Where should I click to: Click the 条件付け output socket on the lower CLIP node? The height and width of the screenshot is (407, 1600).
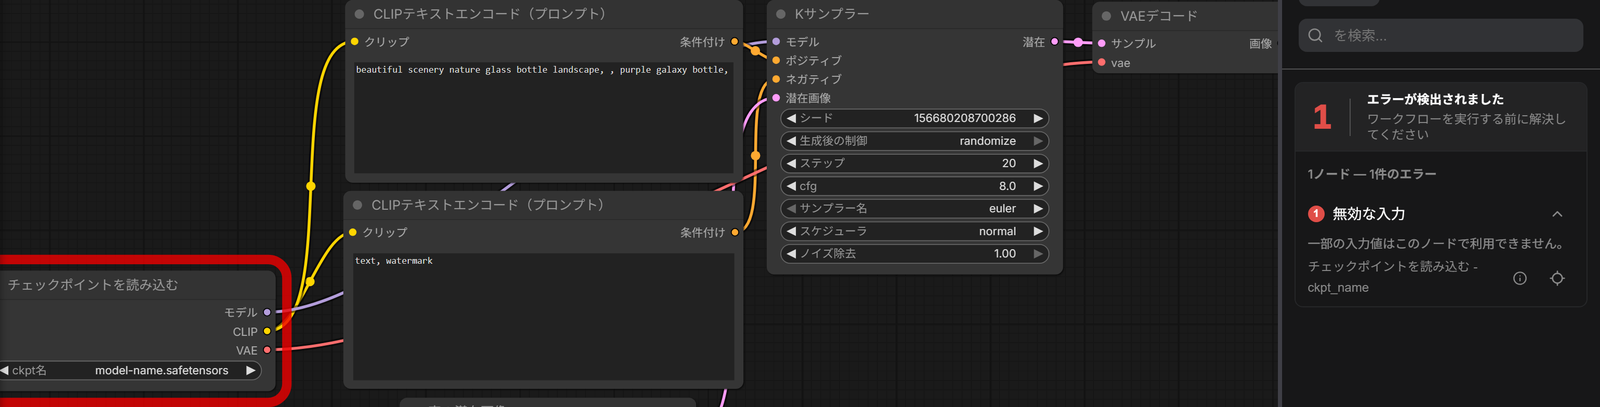pos(735,232)
